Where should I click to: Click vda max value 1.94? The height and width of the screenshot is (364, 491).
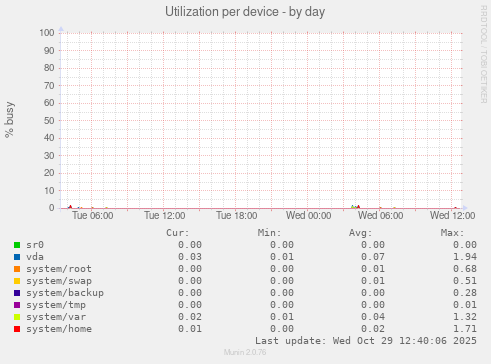pos(465,257)
